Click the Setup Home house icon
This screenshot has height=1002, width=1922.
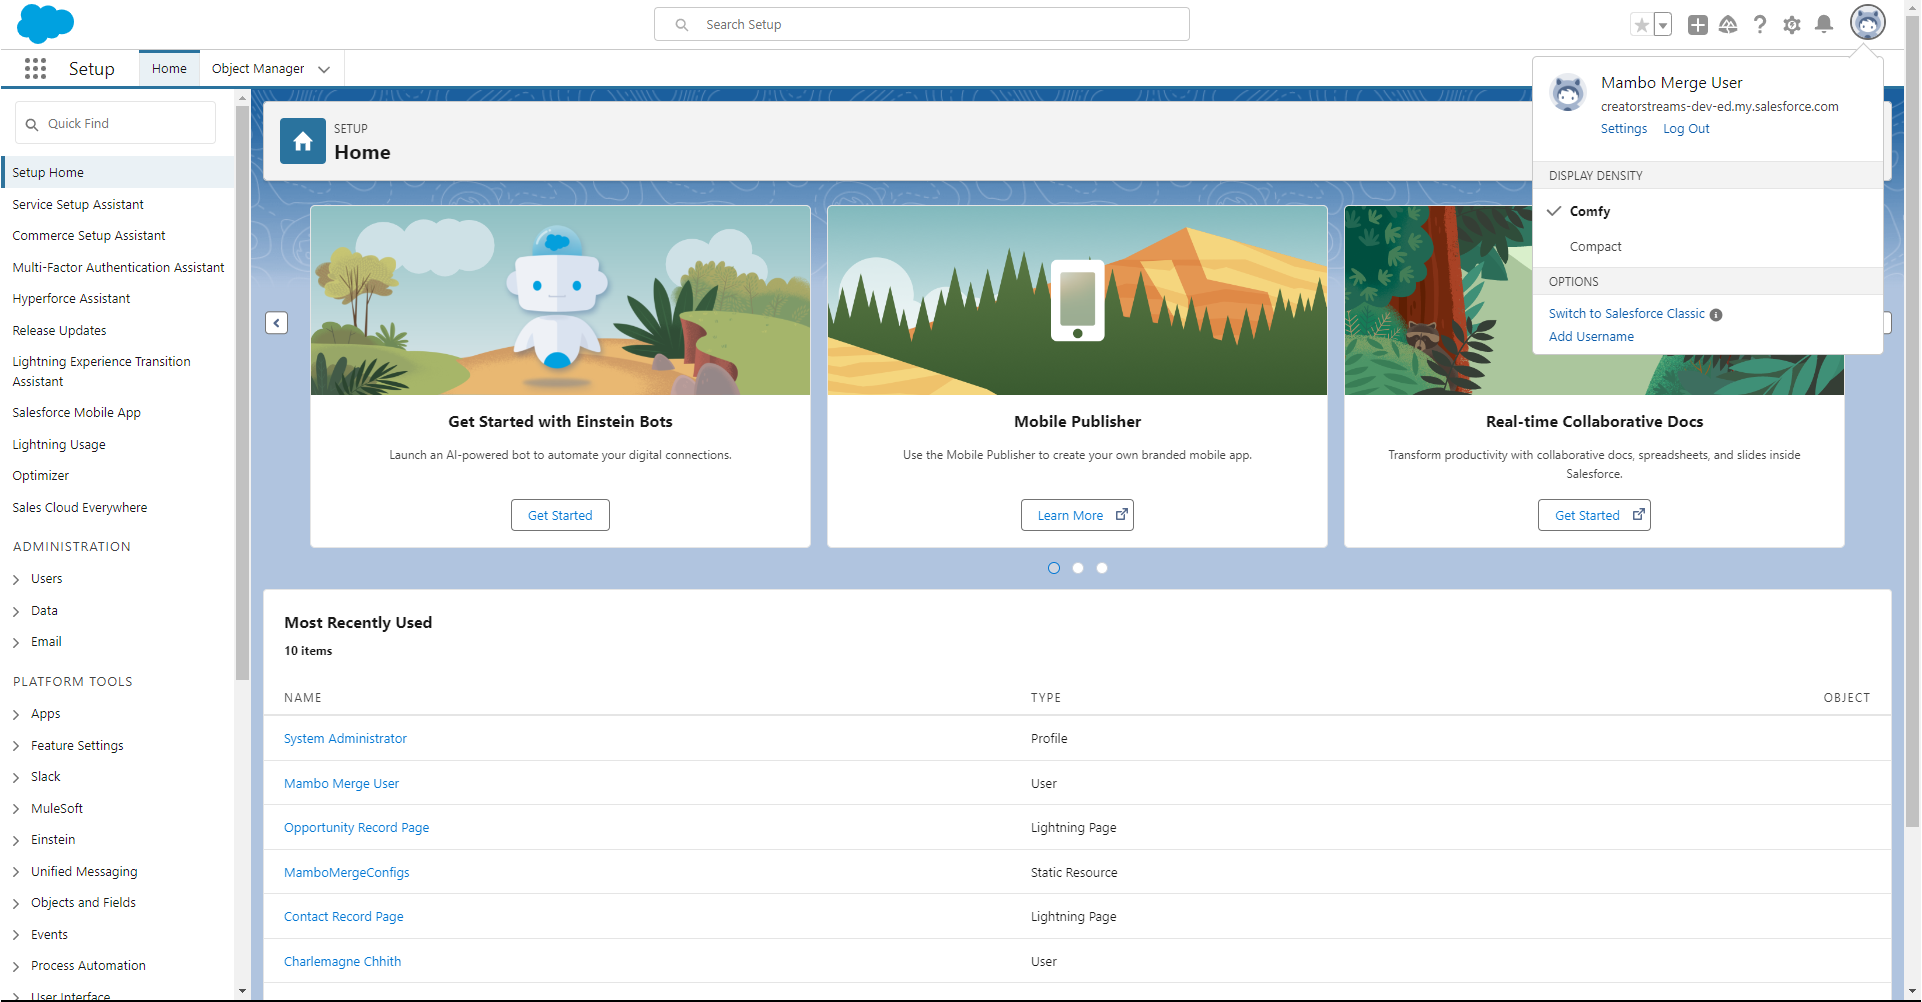tap(302, 141)
